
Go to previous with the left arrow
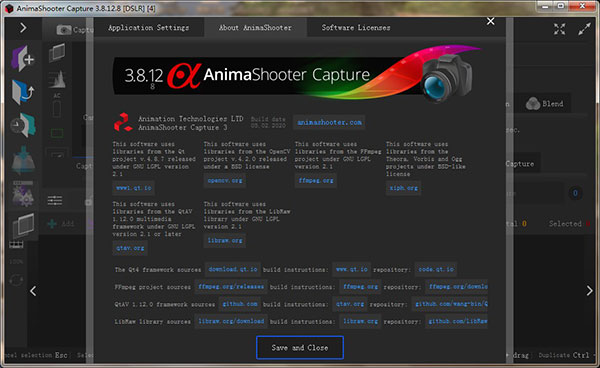pyautogui.click(x=33, y=291)
